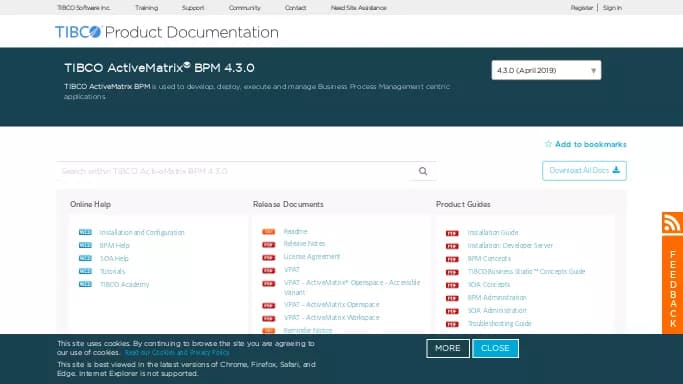The image size is (683, 384).
Task: Open the Troubleshooting Guide link
Action: click(500, 324)
